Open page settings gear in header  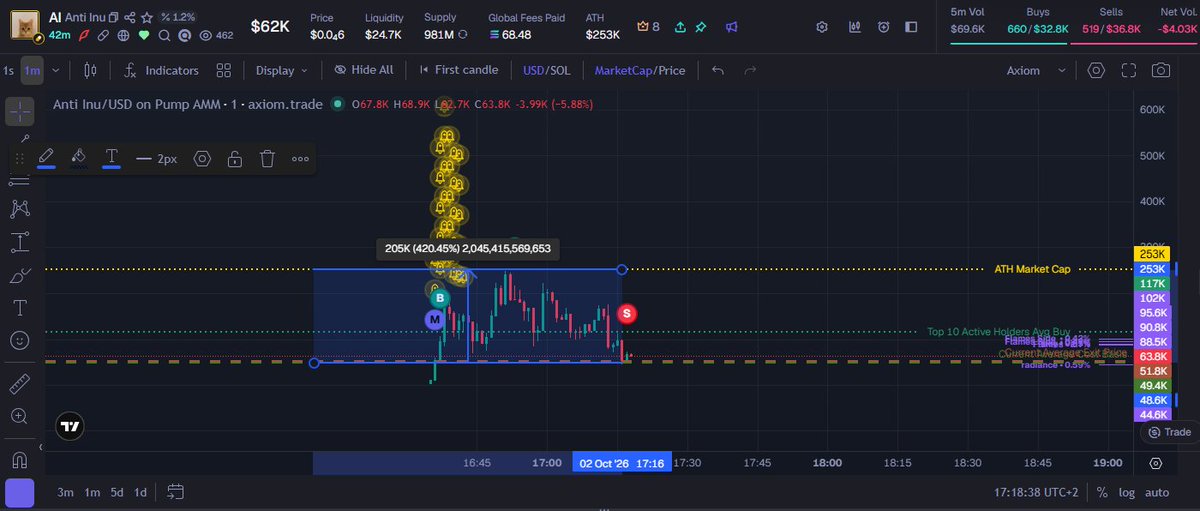pos(822,27)
